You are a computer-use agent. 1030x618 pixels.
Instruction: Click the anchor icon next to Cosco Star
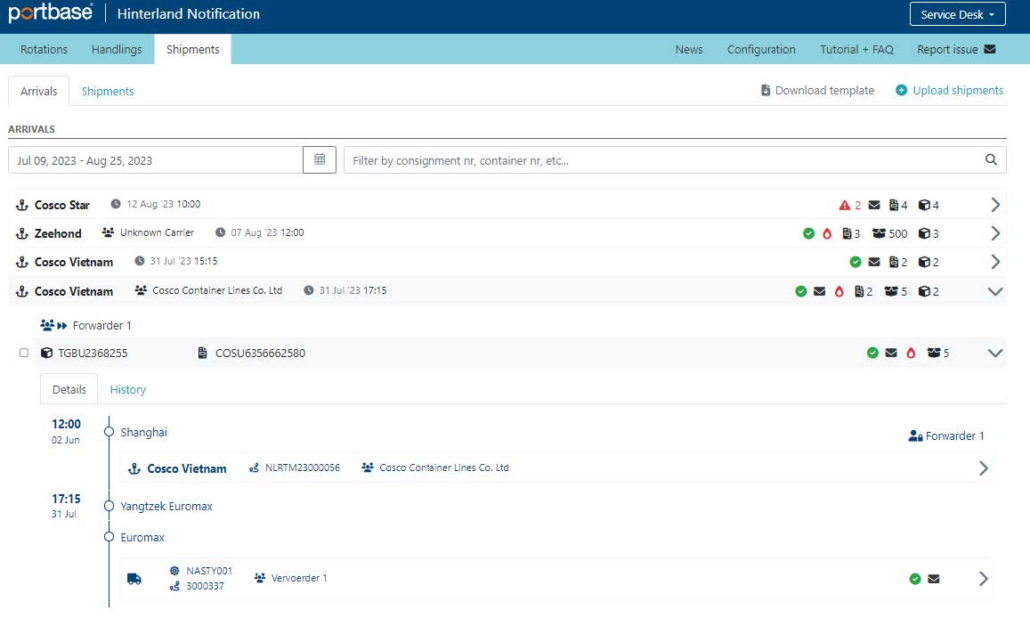22,203
